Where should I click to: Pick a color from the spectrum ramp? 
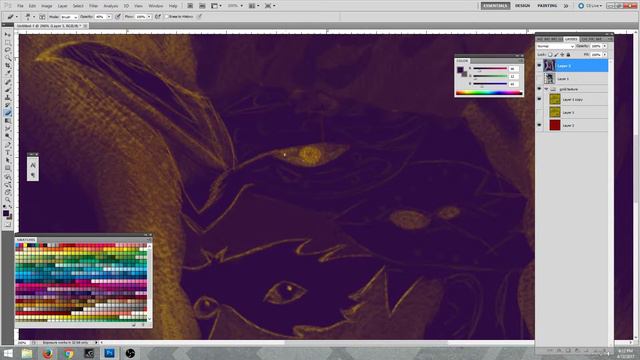(489, 93)
